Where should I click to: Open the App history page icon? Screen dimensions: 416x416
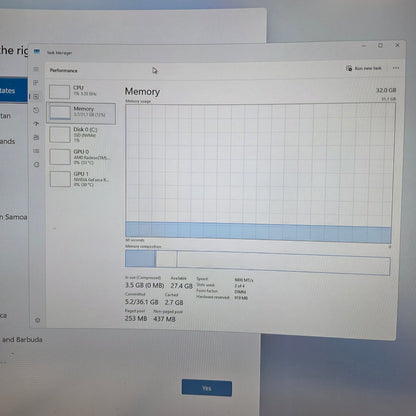36,110
